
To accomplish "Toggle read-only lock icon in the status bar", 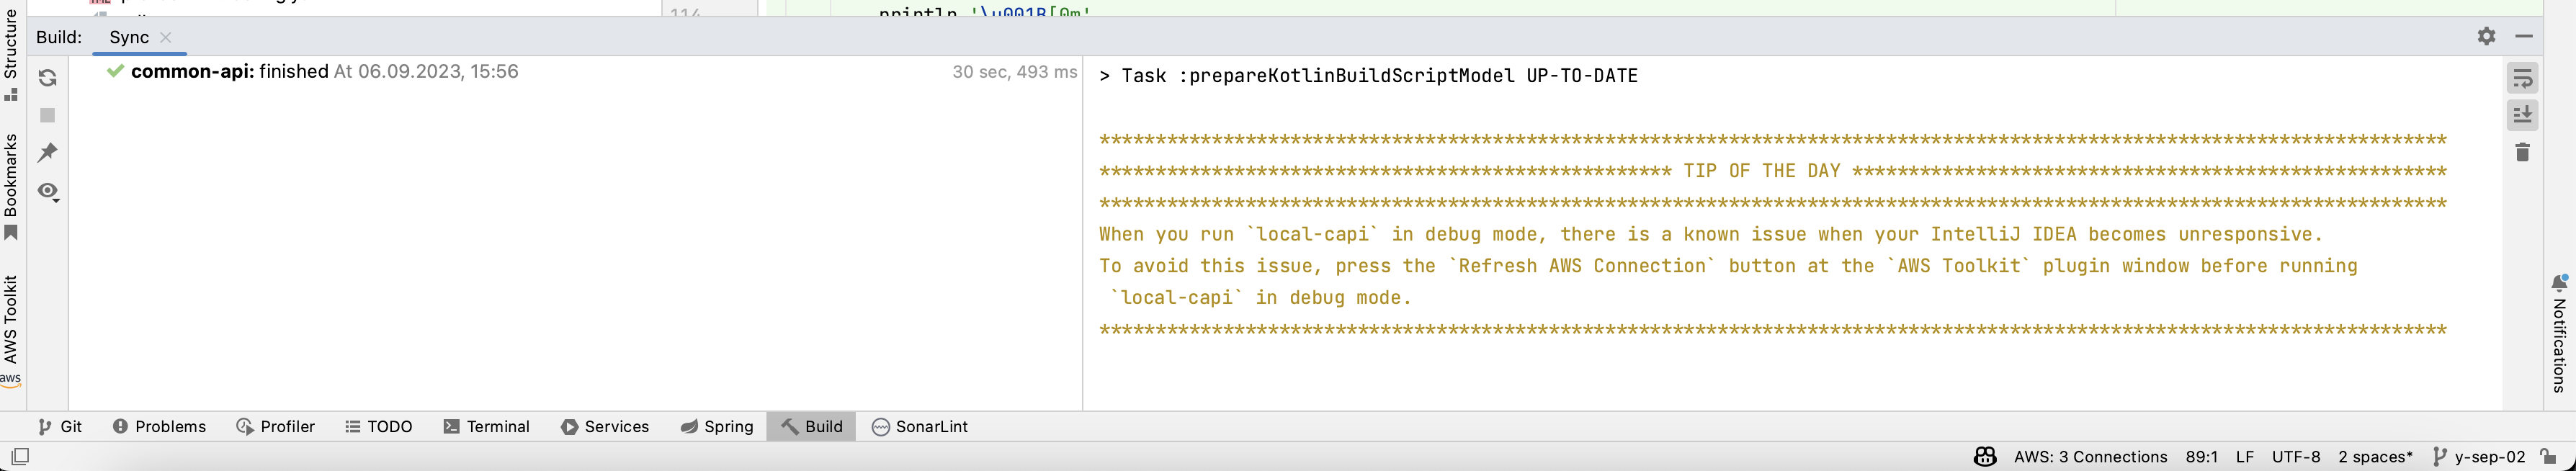I will [x=2549, y=457].
